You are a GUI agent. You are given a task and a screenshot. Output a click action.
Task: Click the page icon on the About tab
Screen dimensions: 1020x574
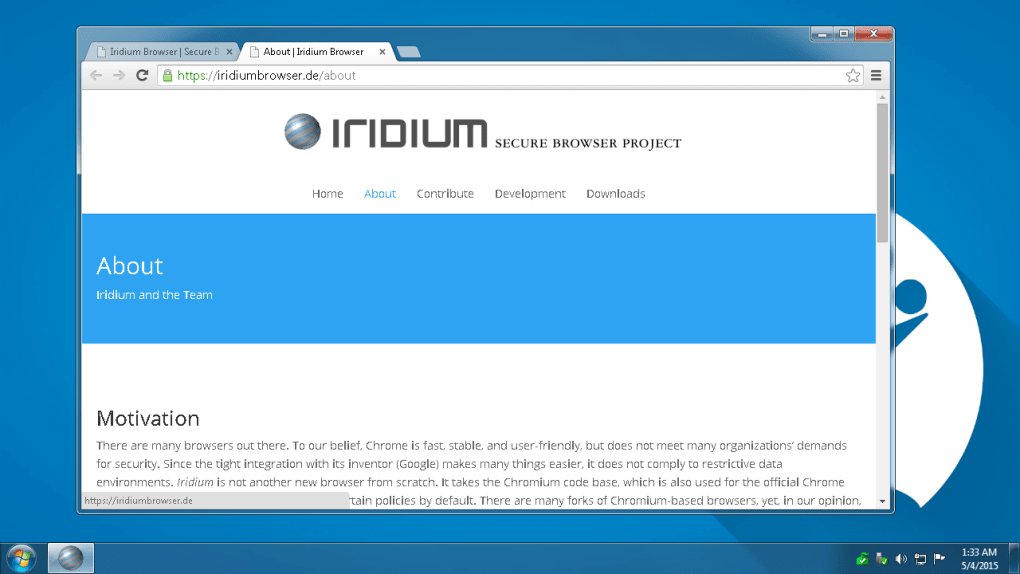click(254, 51)
